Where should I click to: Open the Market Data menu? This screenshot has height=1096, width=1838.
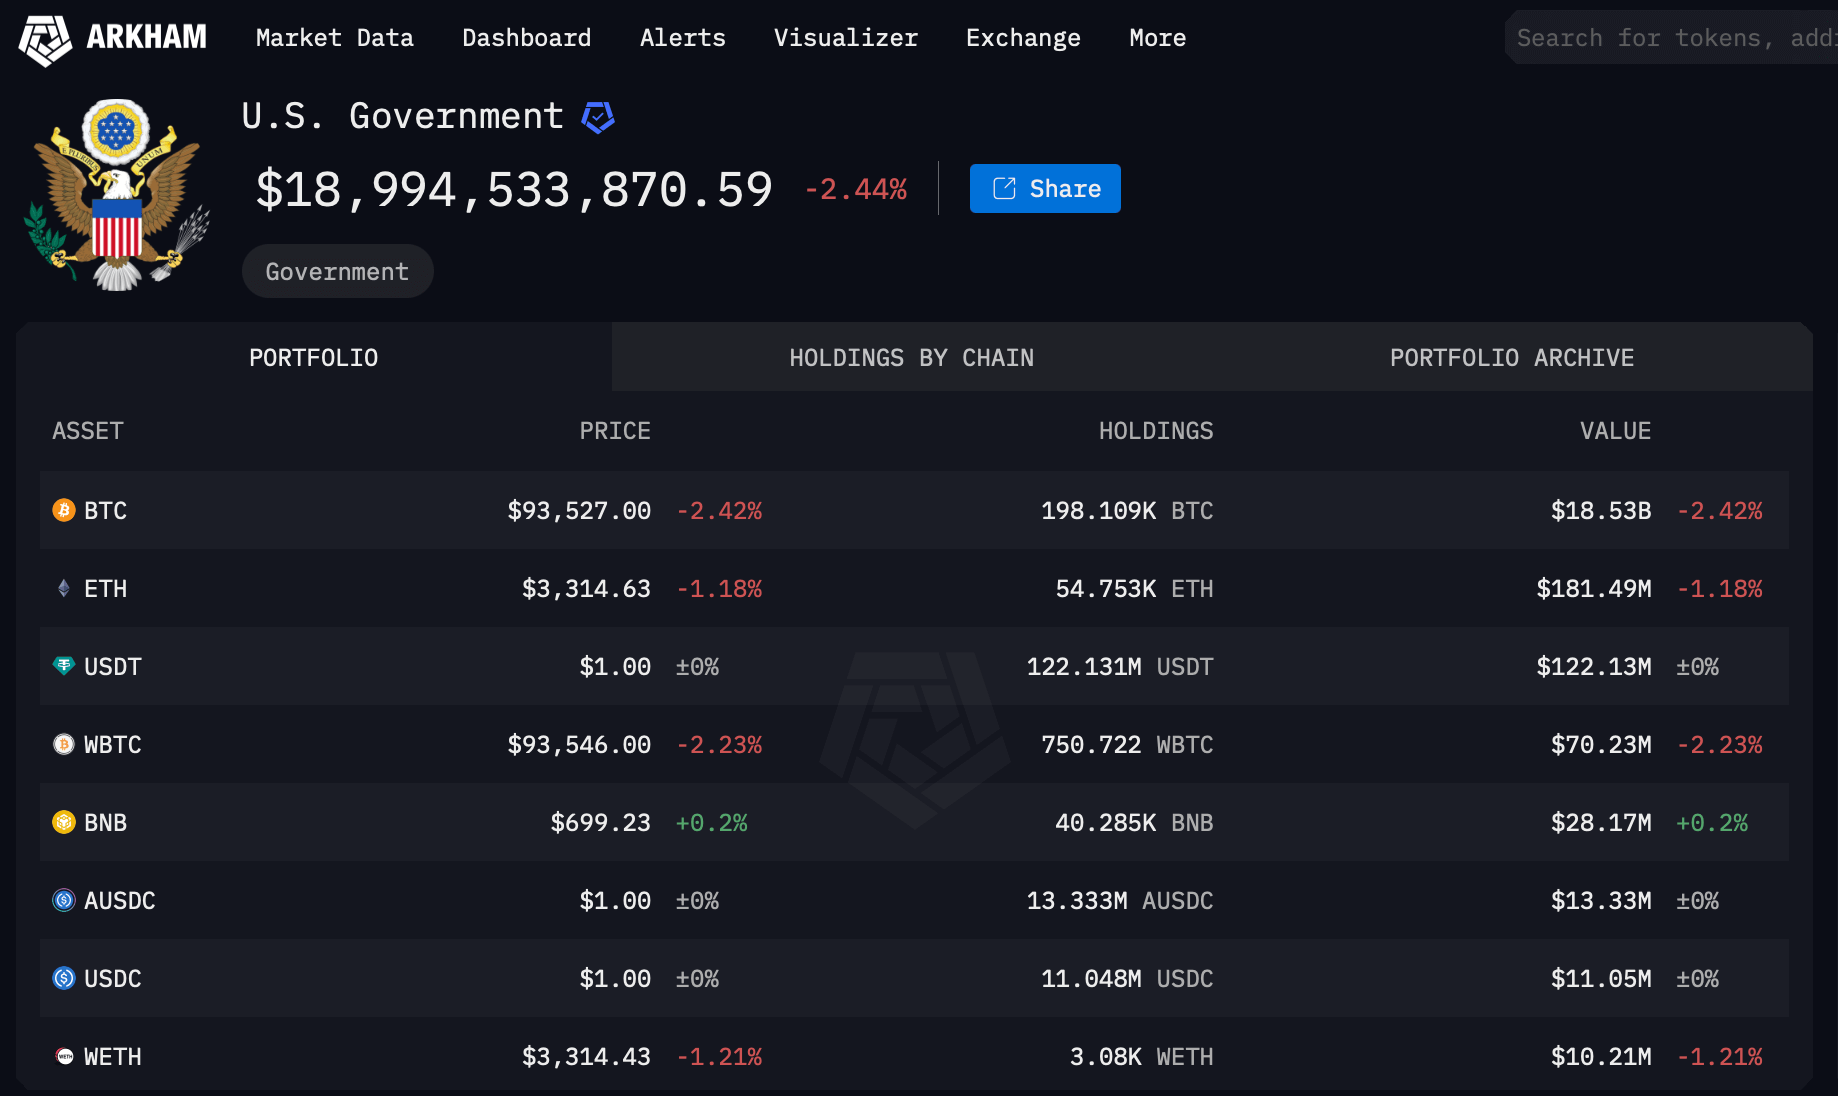point(334,38)
